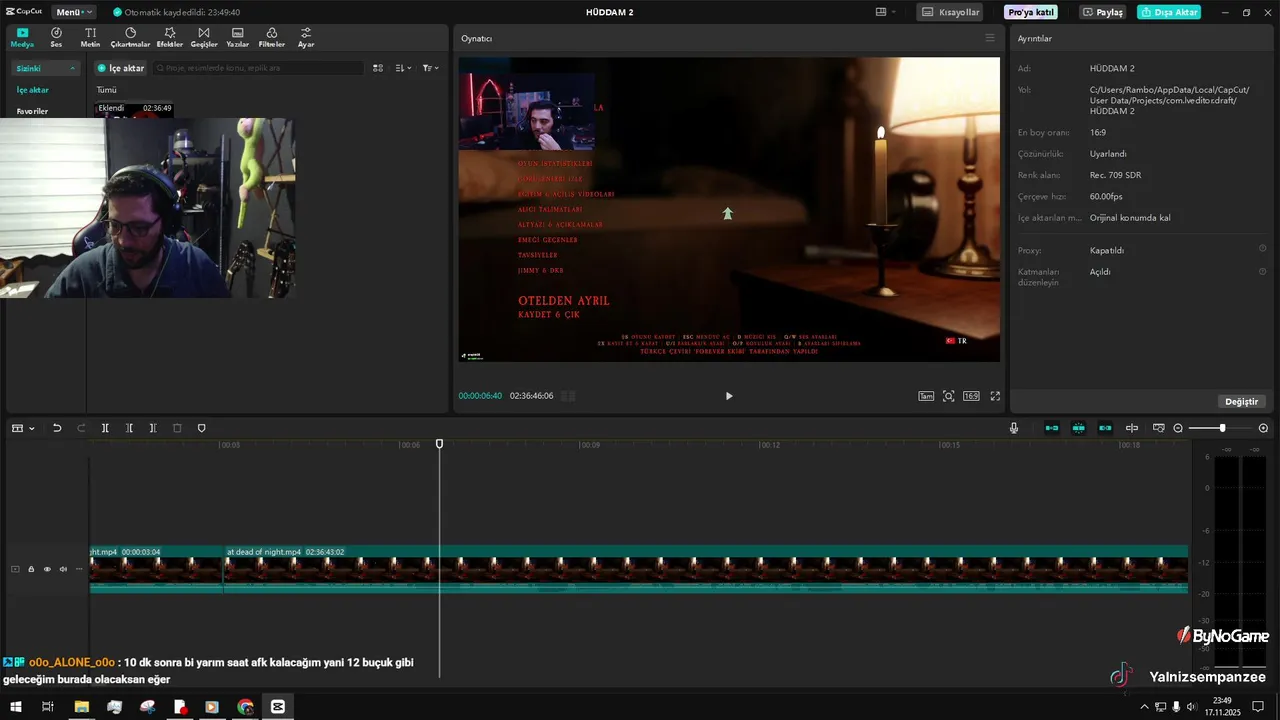This screenshot has width=1280, height=720.
Task: Click the green İçe aktar import button
Action: point(121,68)
